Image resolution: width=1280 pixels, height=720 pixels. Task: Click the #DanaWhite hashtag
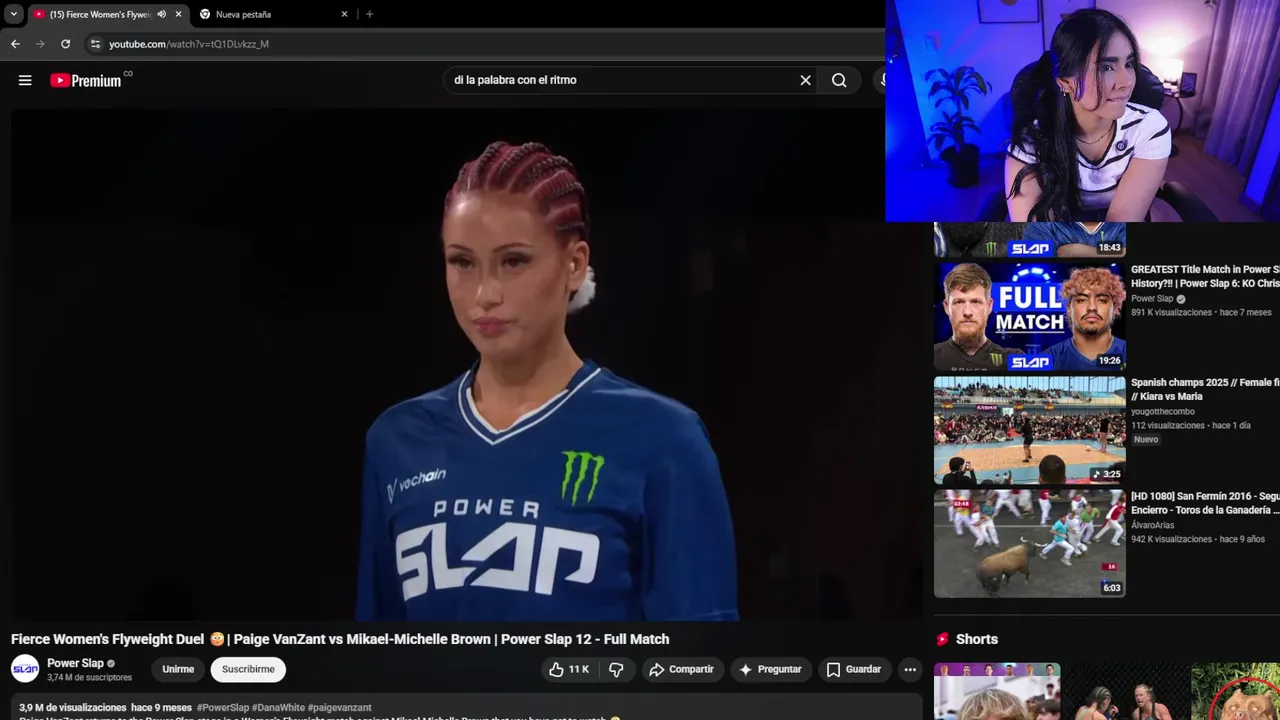278,708
